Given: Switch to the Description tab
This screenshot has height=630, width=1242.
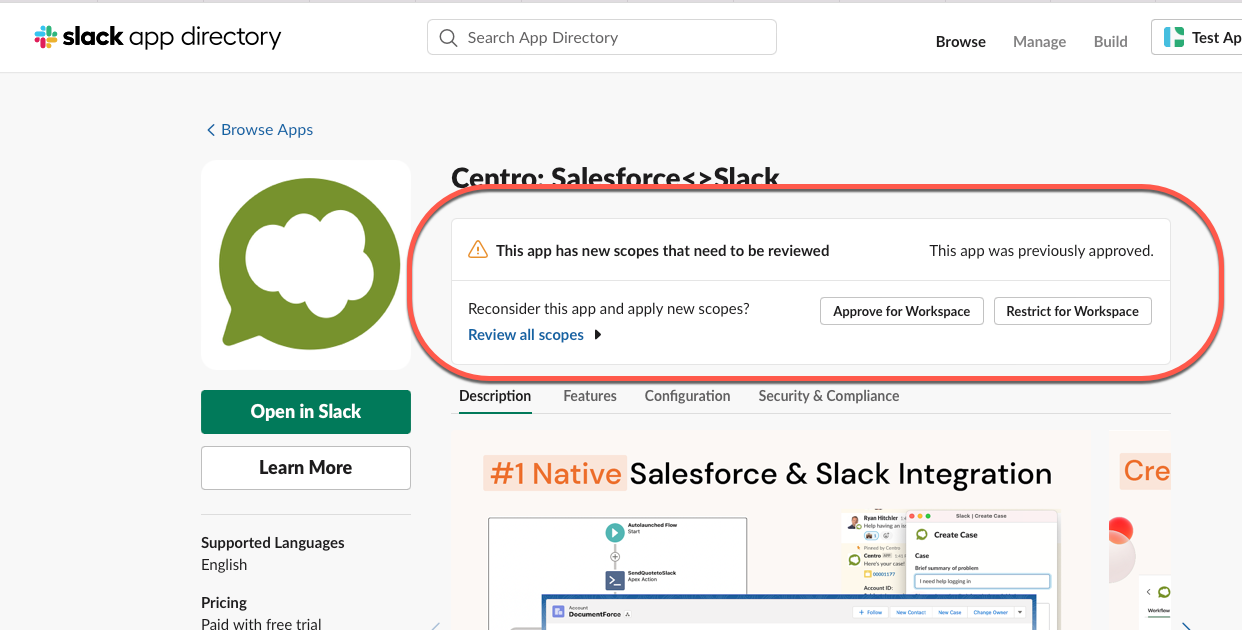Looking at the screenshot, I should pos(495,396).
